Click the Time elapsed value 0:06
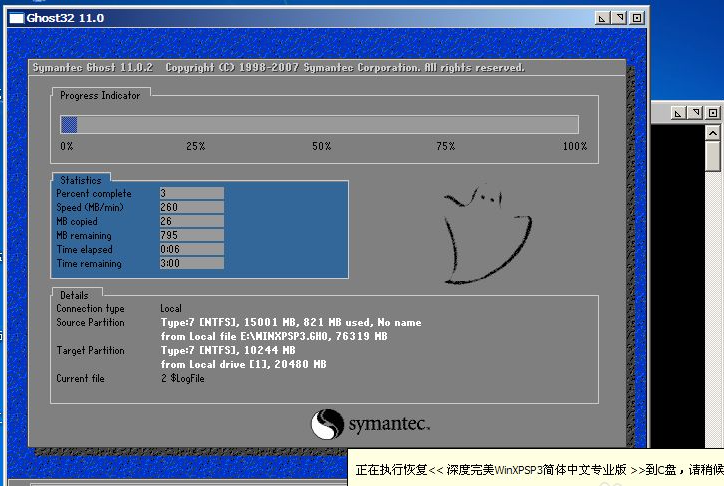Image resolution: width=724 pixels, height=486 pixels. point(192,249)
